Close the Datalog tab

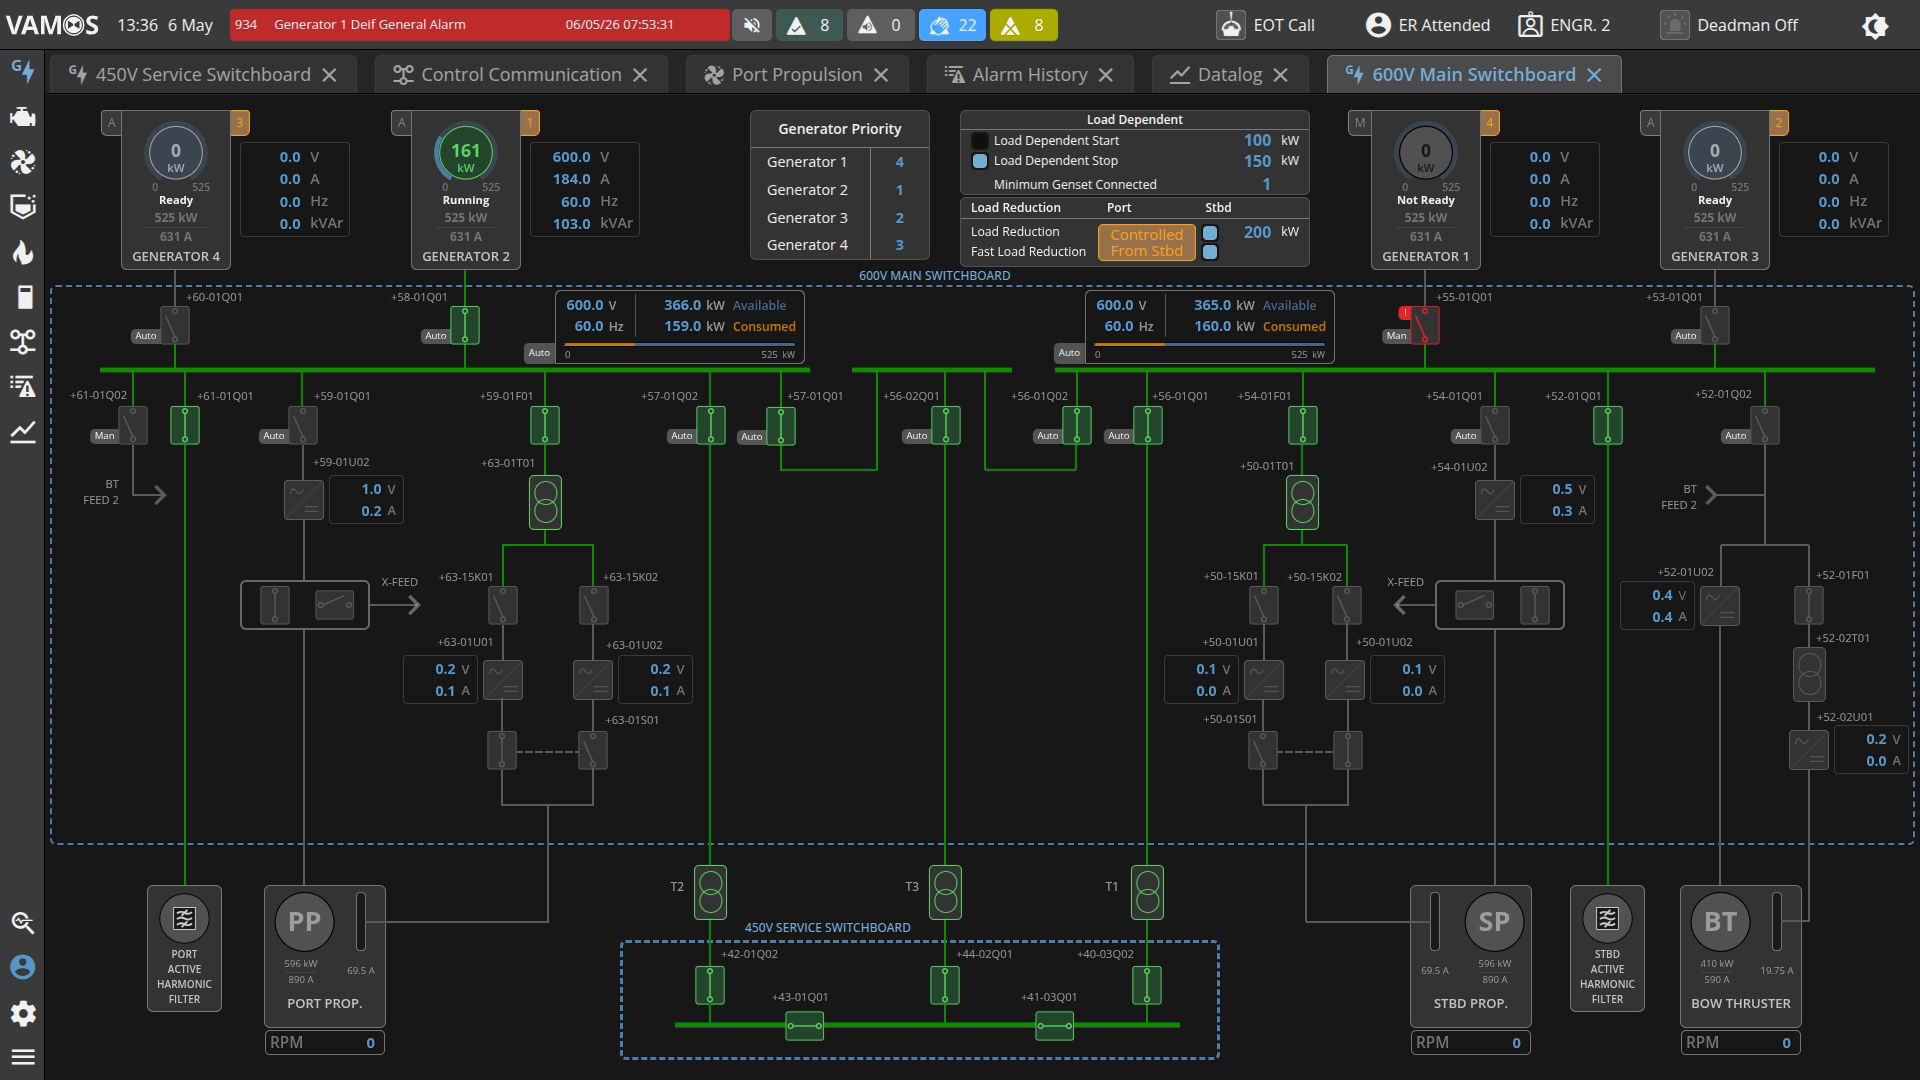pos(1280,75)
